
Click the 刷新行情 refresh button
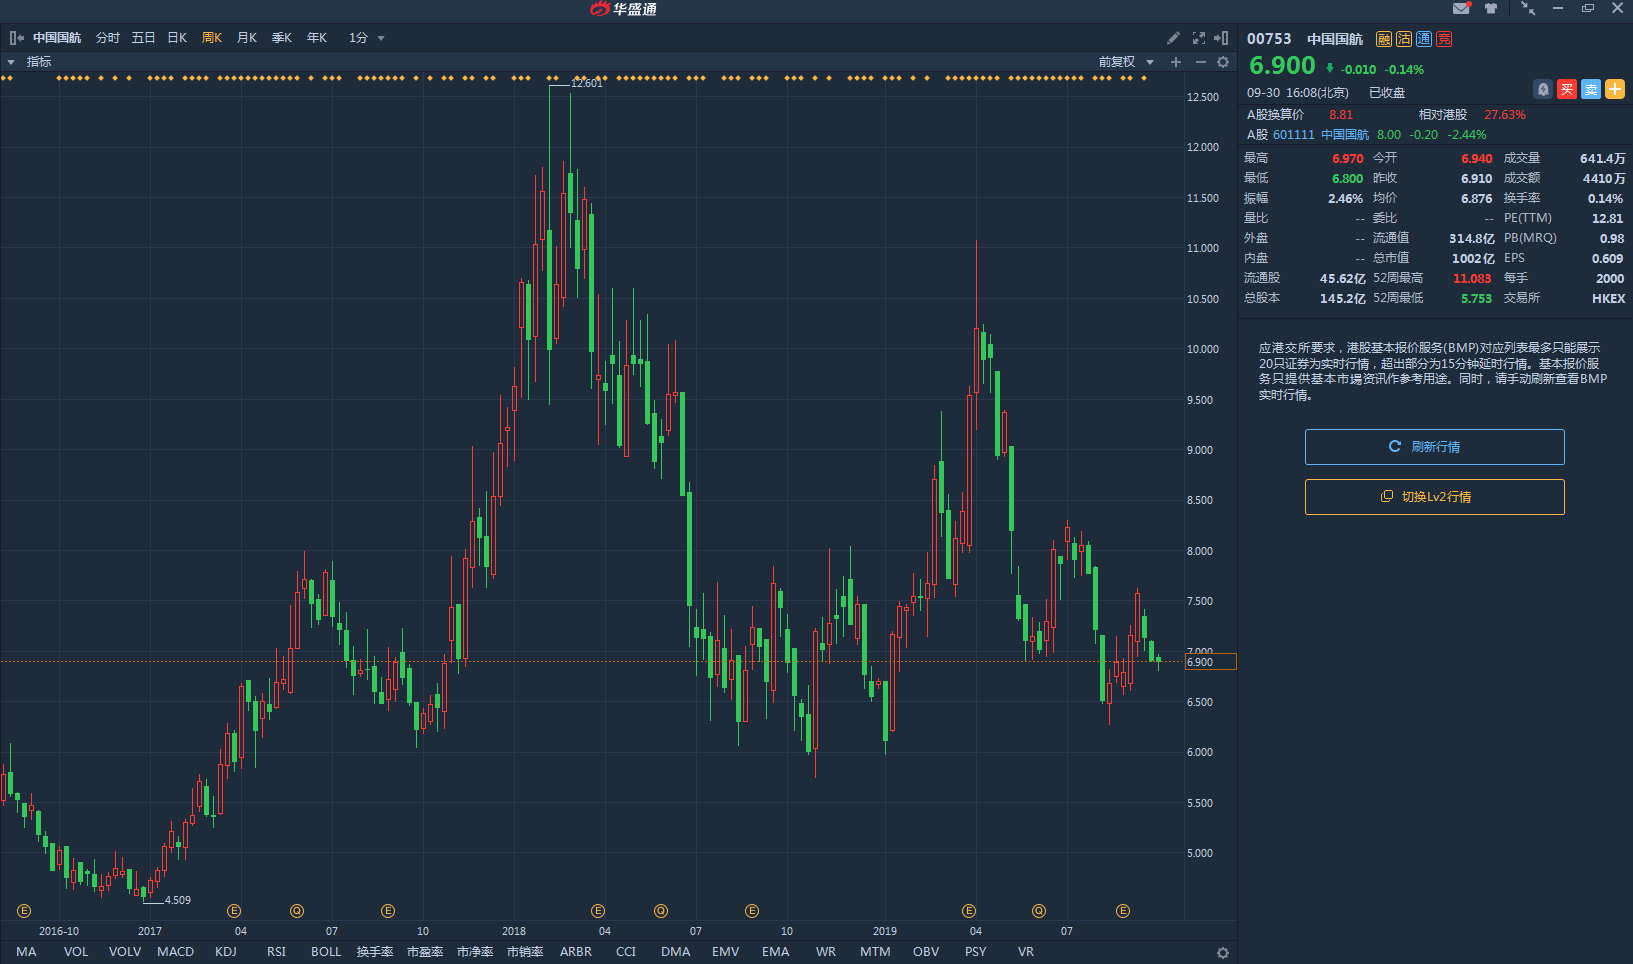[1434, 447]
